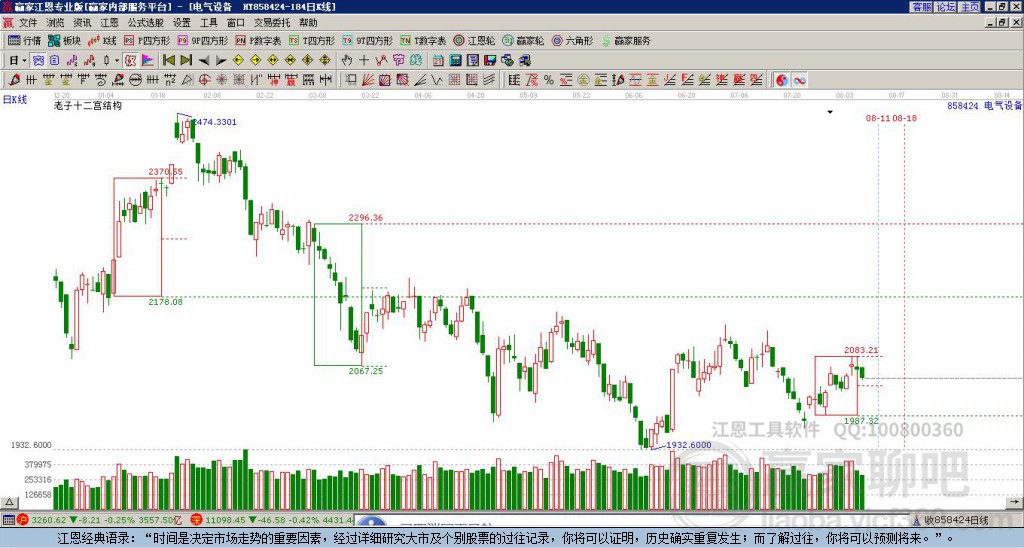Open the P数字表 tool
1024x548 pixels.
point(258,40)
